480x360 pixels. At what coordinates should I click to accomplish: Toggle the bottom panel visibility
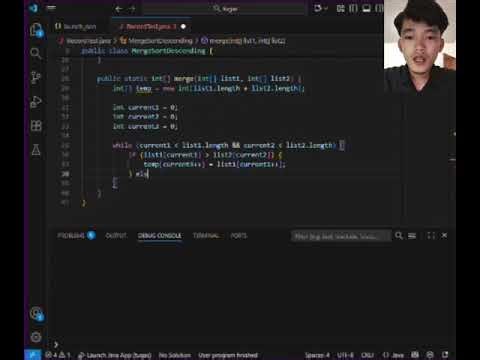(x=366, y=8)
